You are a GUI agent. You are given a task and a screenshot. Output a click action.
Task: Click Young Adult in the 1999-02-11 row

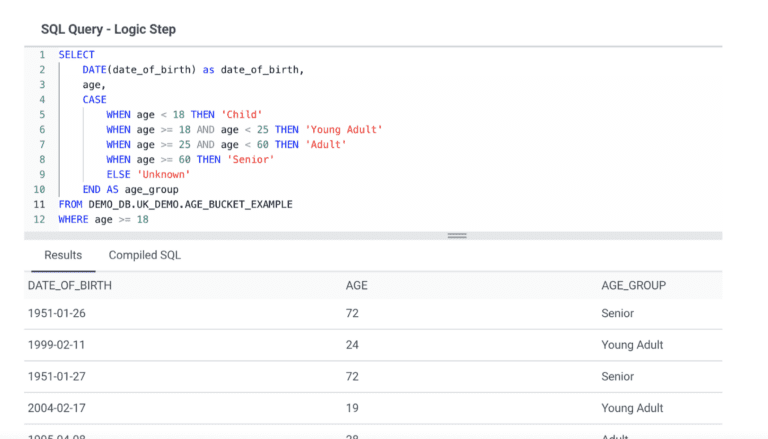632,345
